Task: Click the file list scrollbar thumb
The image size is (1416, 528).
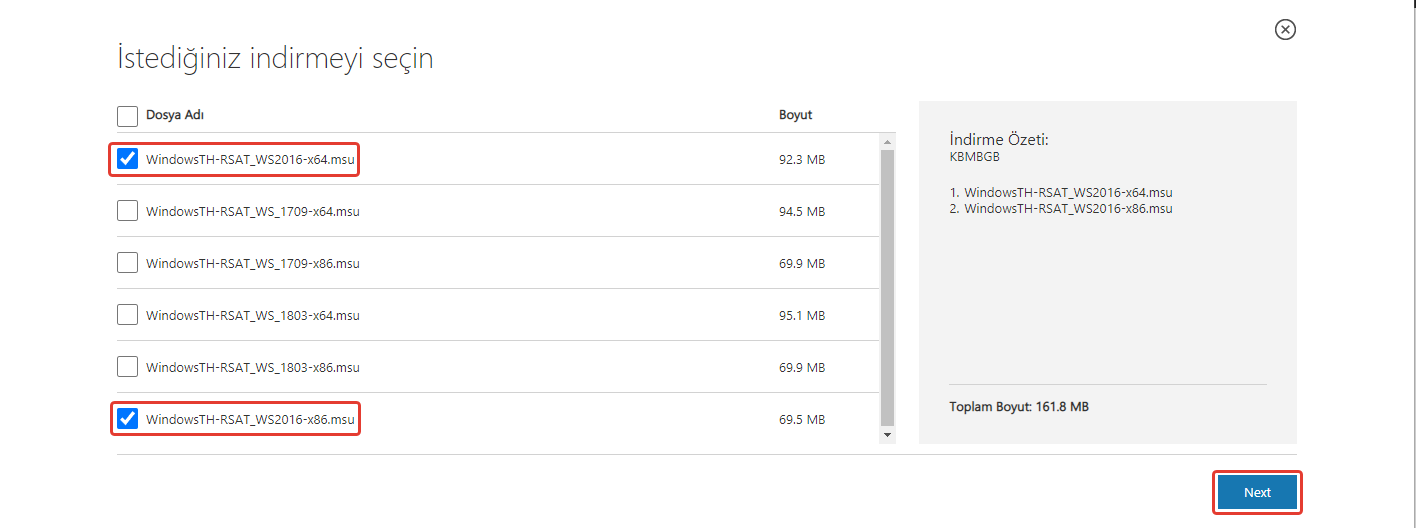Action: [887, 285]
